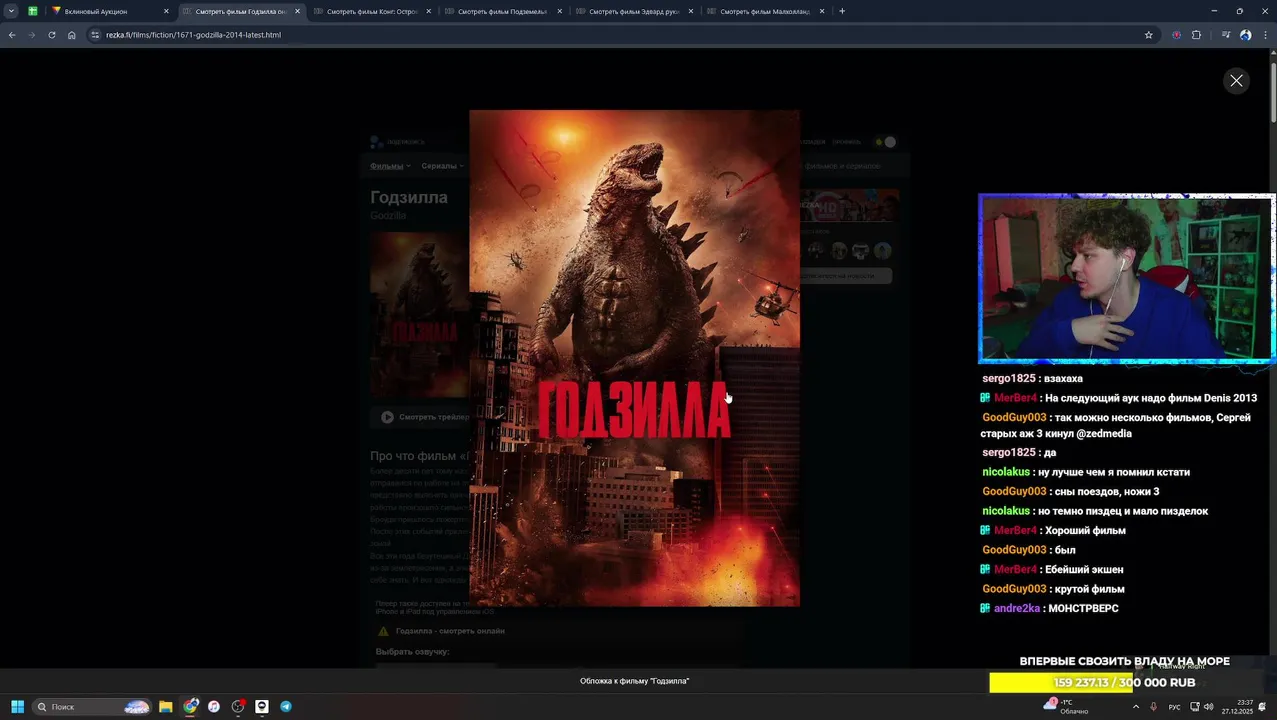
Task: Show hidden system tray icons
Action: [1135, 707]
